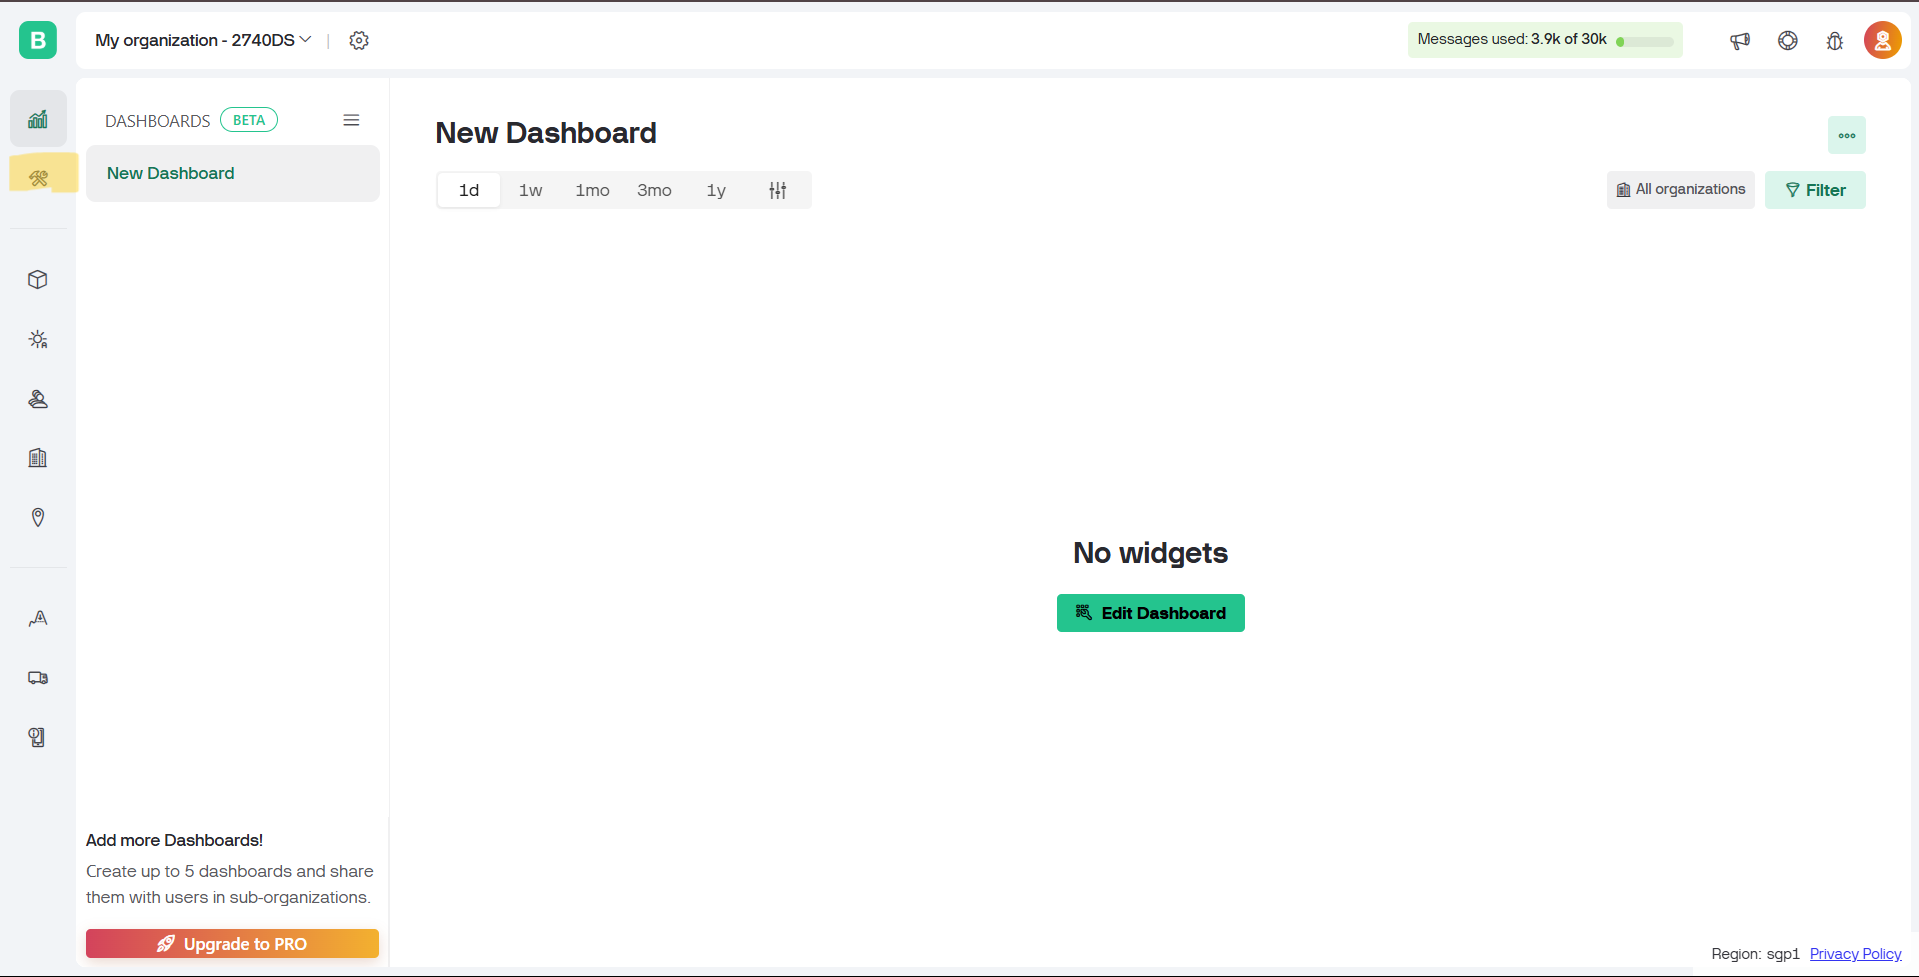Screen dimensions: 1919x977
Task: Open Locations using the map pin icon
Action: click(x=38, y=517)
